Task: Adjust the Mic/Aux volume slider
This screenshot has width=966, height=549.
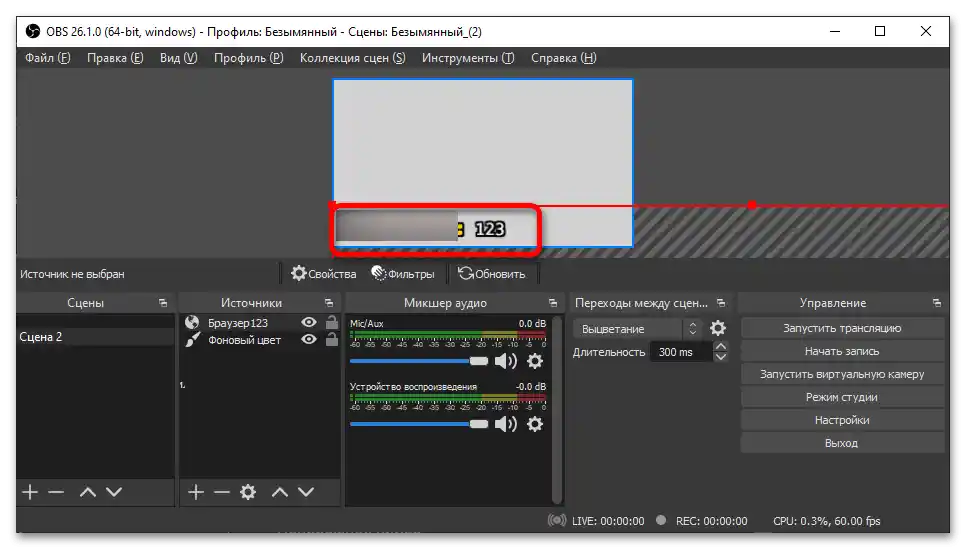Action: (x=419, y=361)
